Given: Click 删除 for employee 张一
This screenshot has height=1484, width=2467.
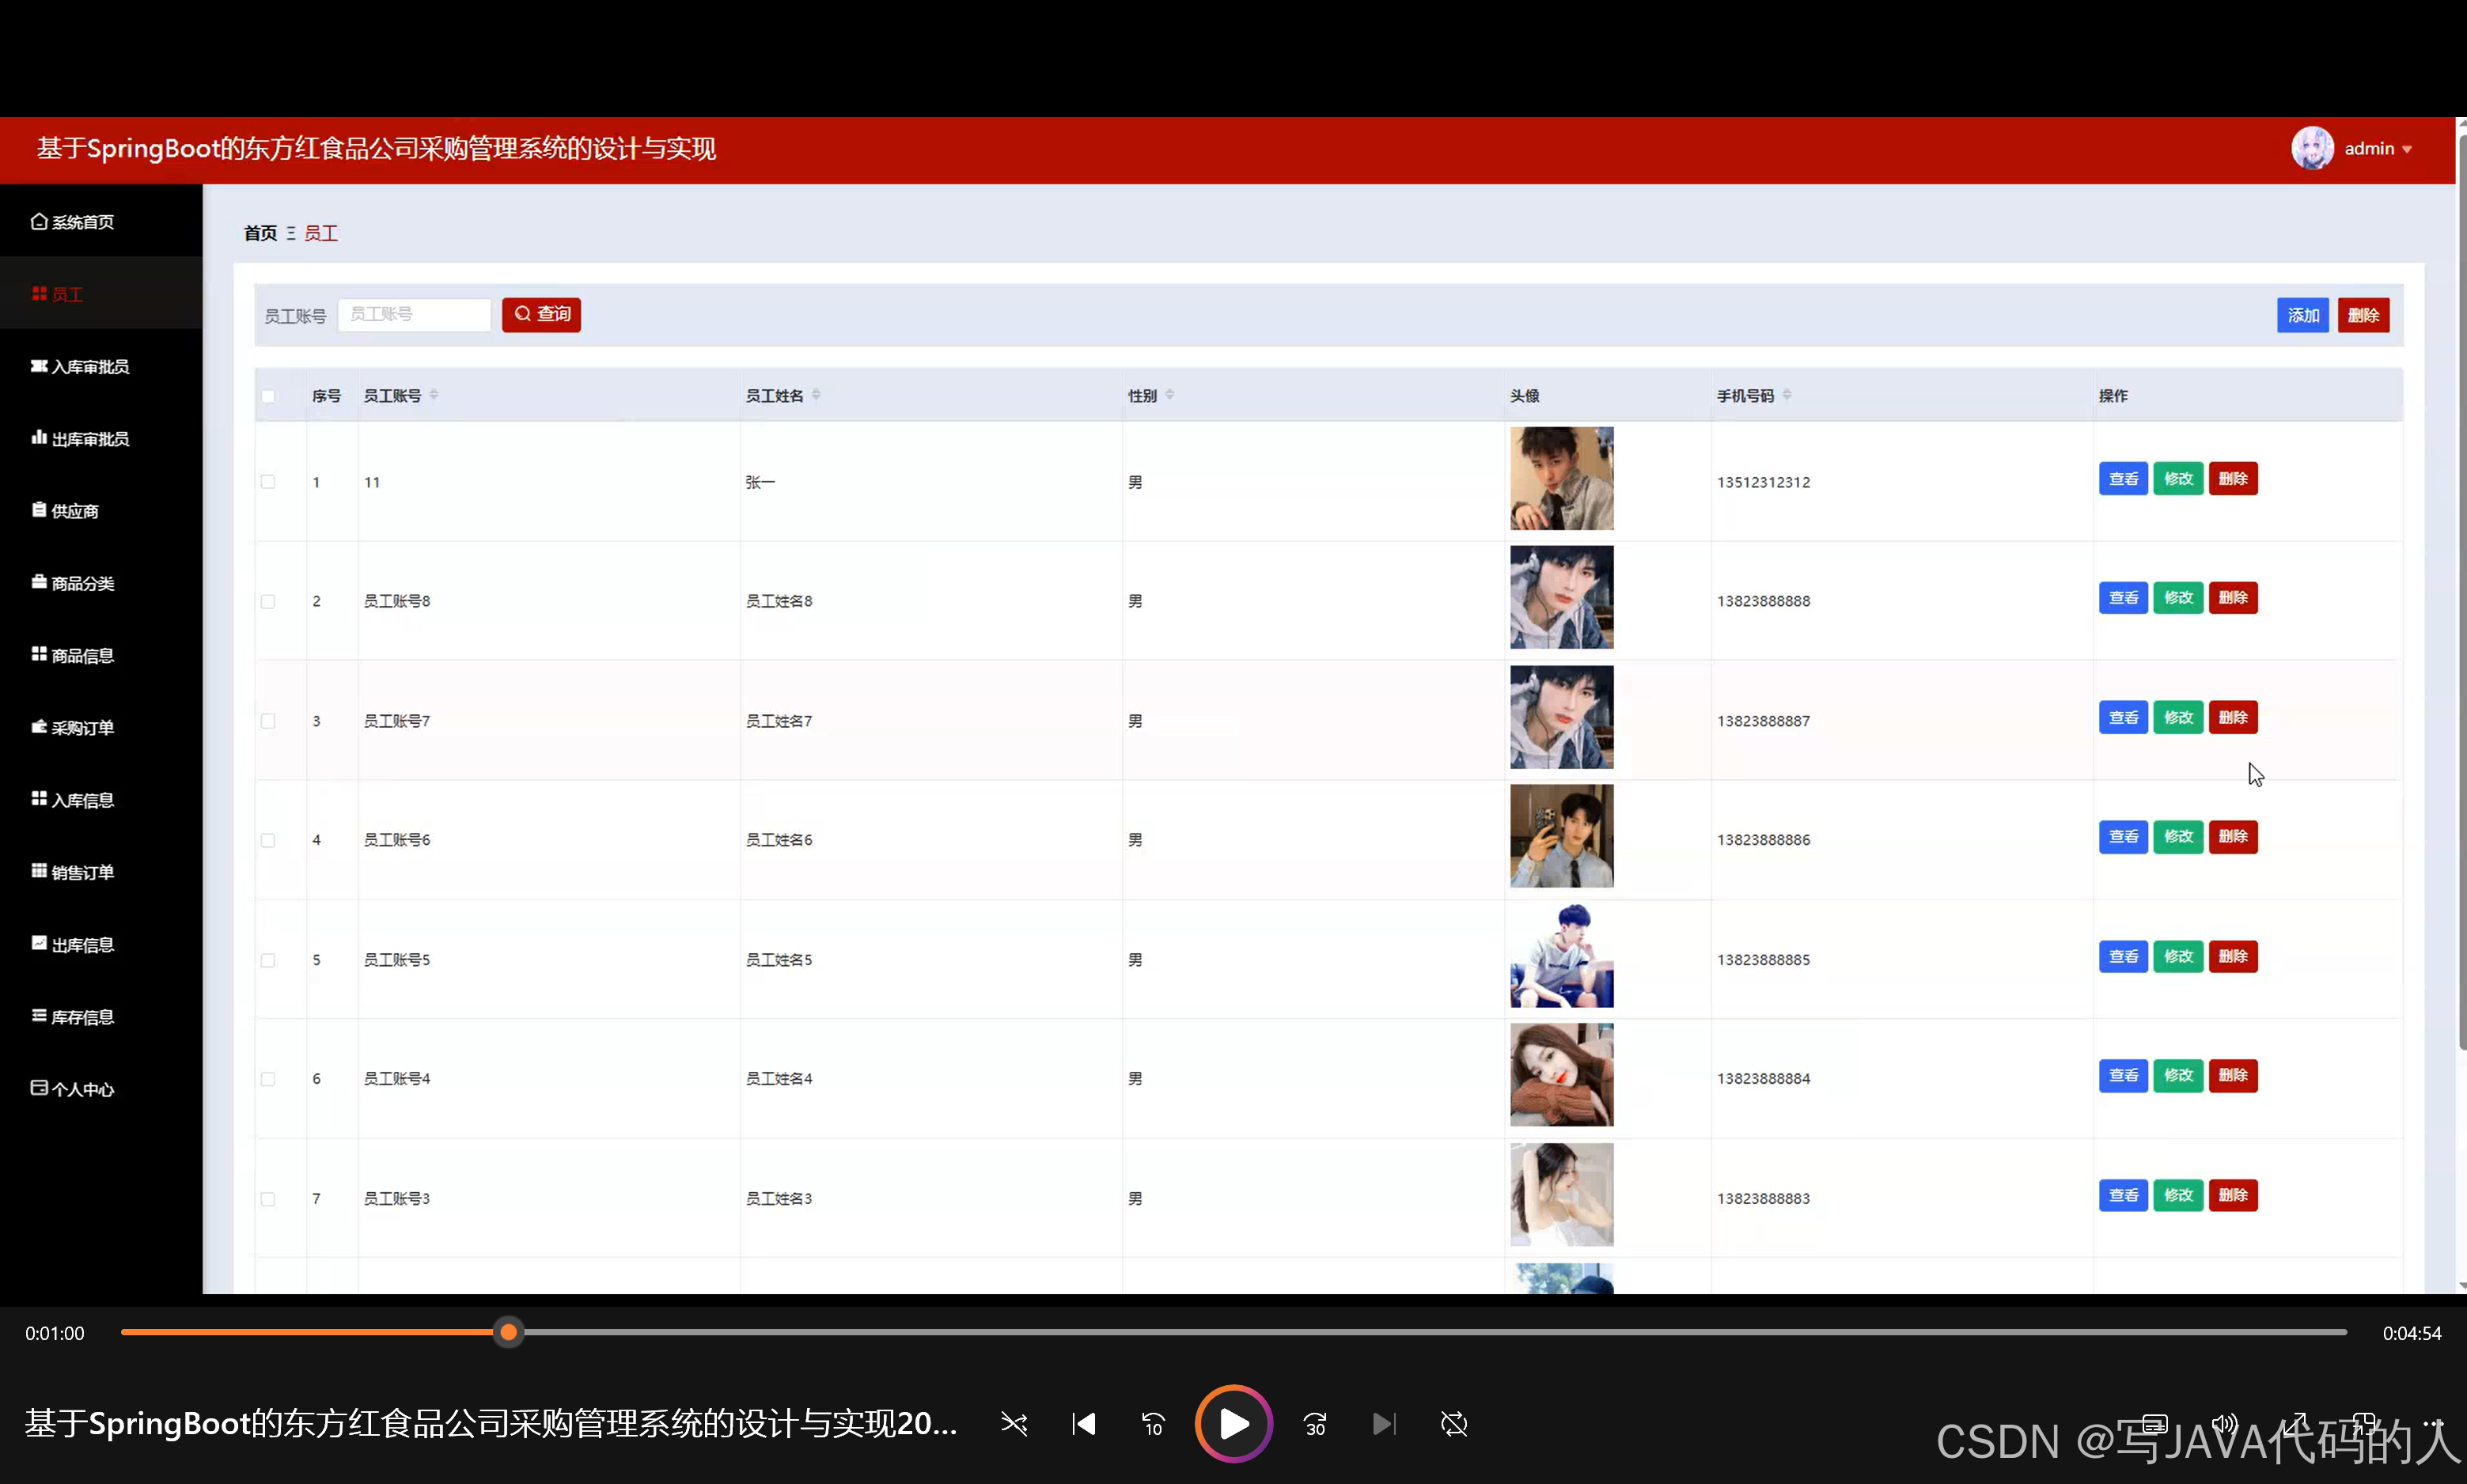Looking at the screenshot, I should point(2233,479).
